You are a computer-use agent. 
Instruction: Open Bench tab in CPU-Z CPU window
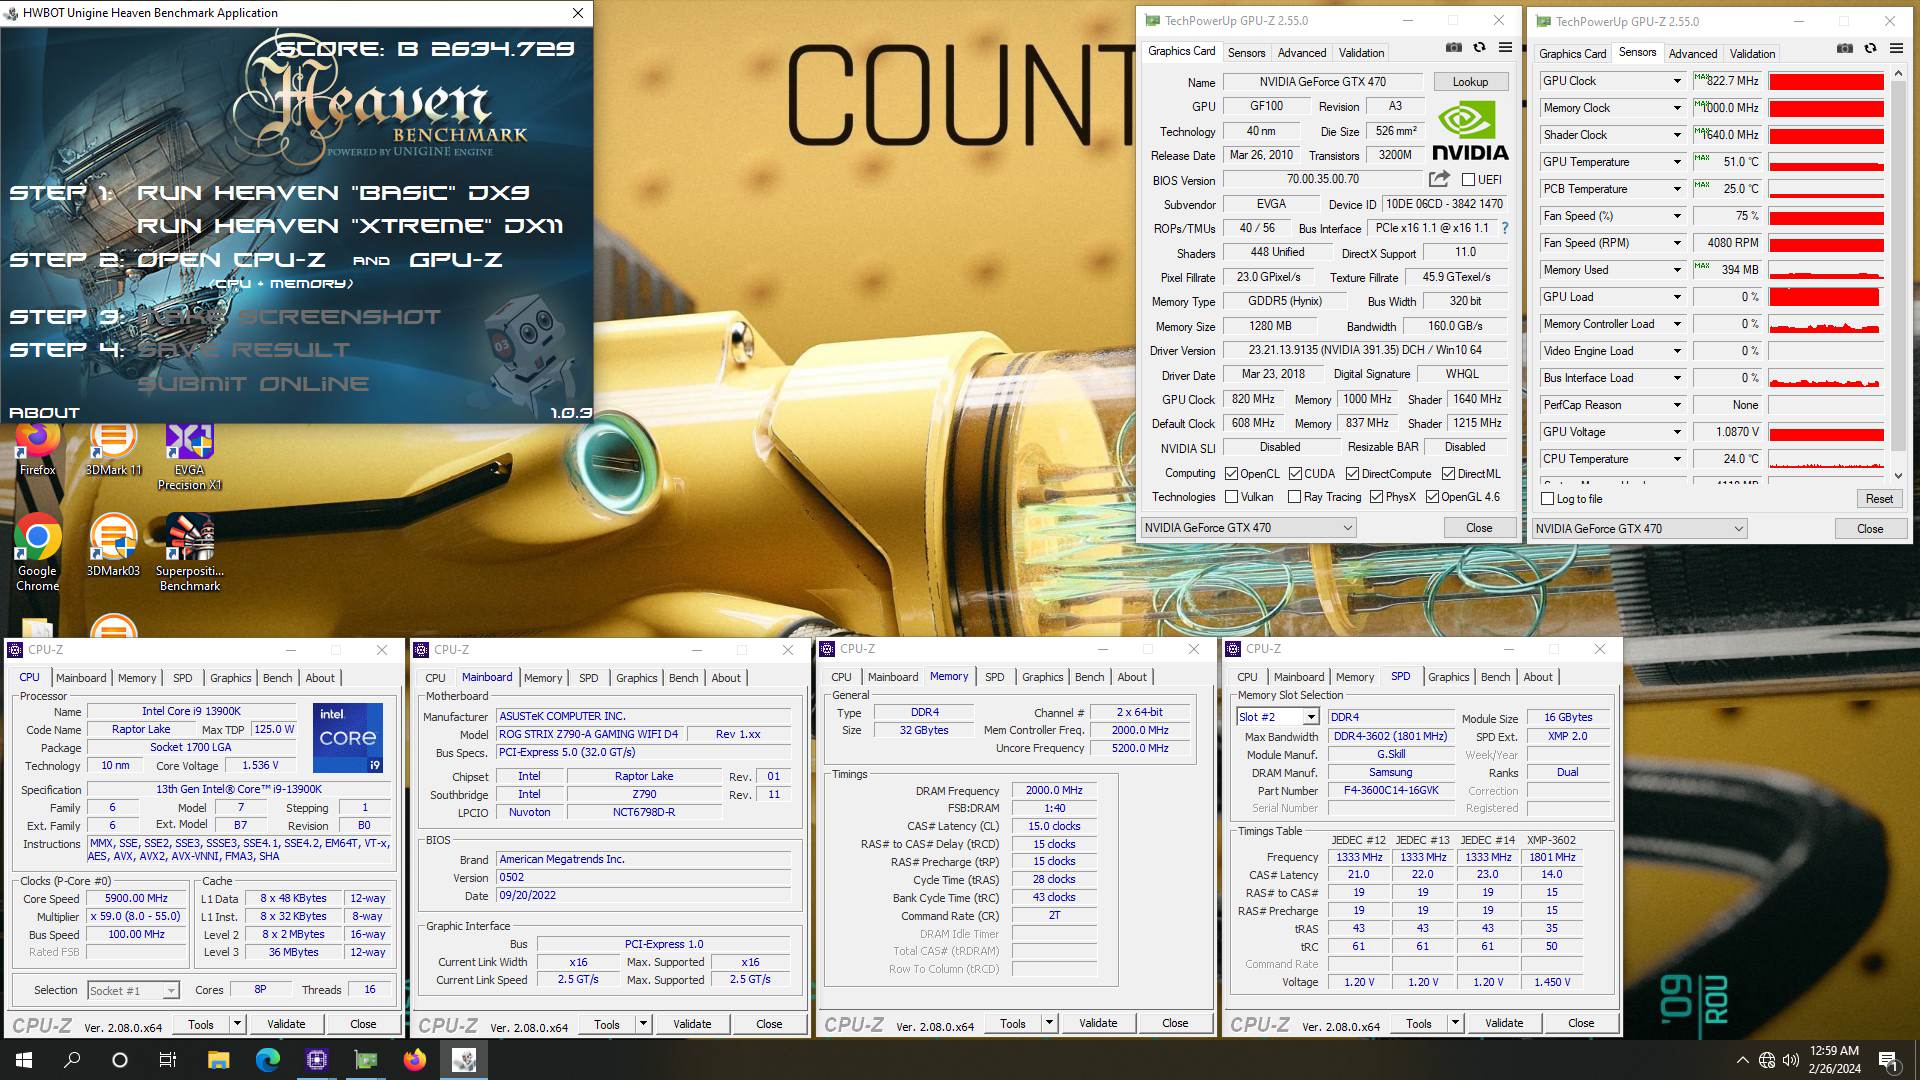coord(277,678)
